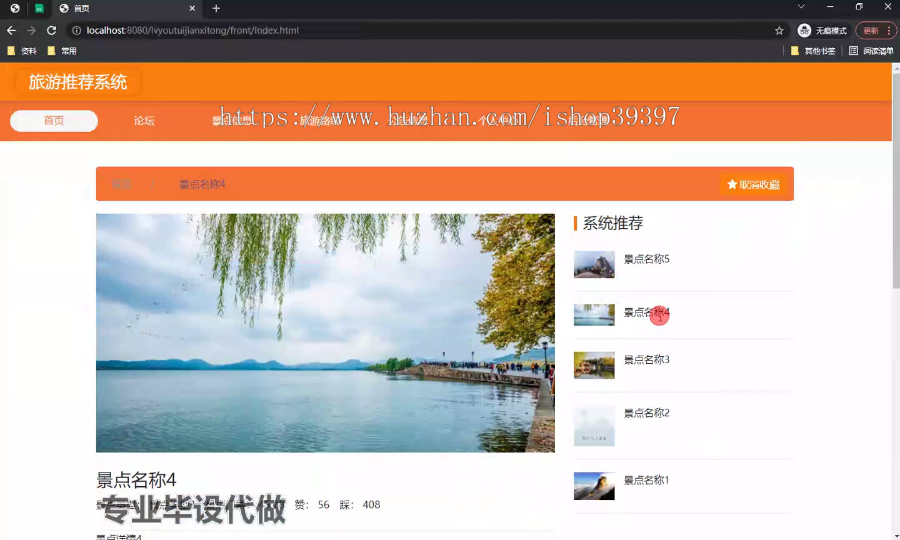Click the 景点名称5 mountain thumbnail
The height and width of the screenshot is (540, 900).
pos(594,264)
